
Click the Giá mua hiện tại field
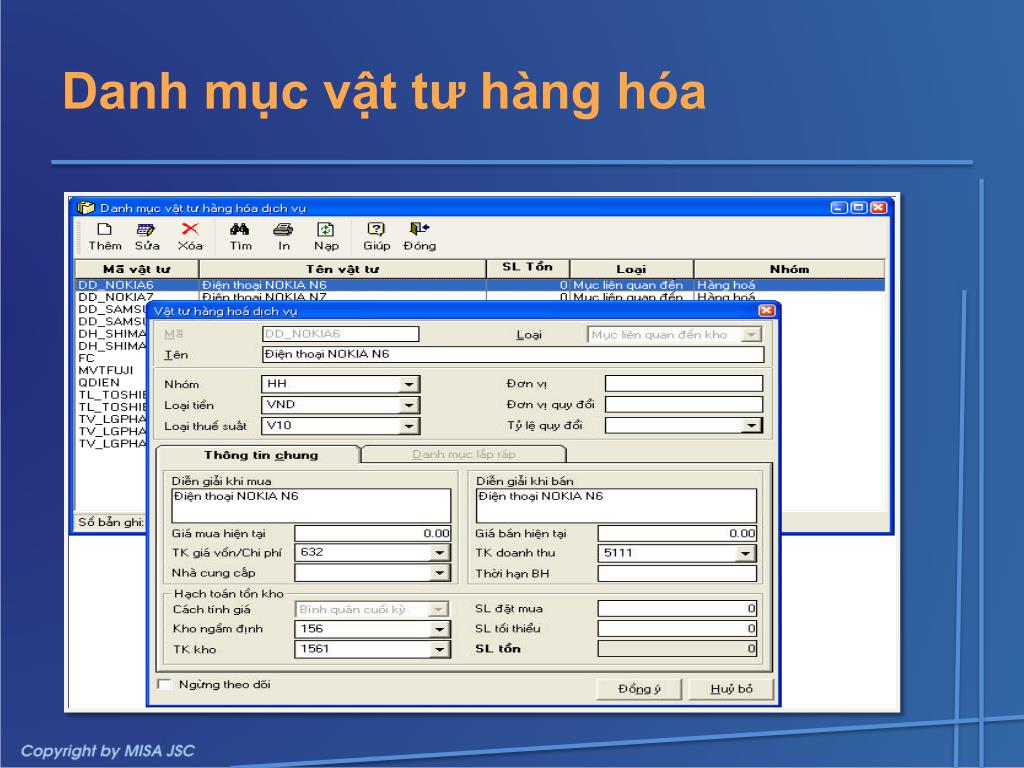[372, 533]
